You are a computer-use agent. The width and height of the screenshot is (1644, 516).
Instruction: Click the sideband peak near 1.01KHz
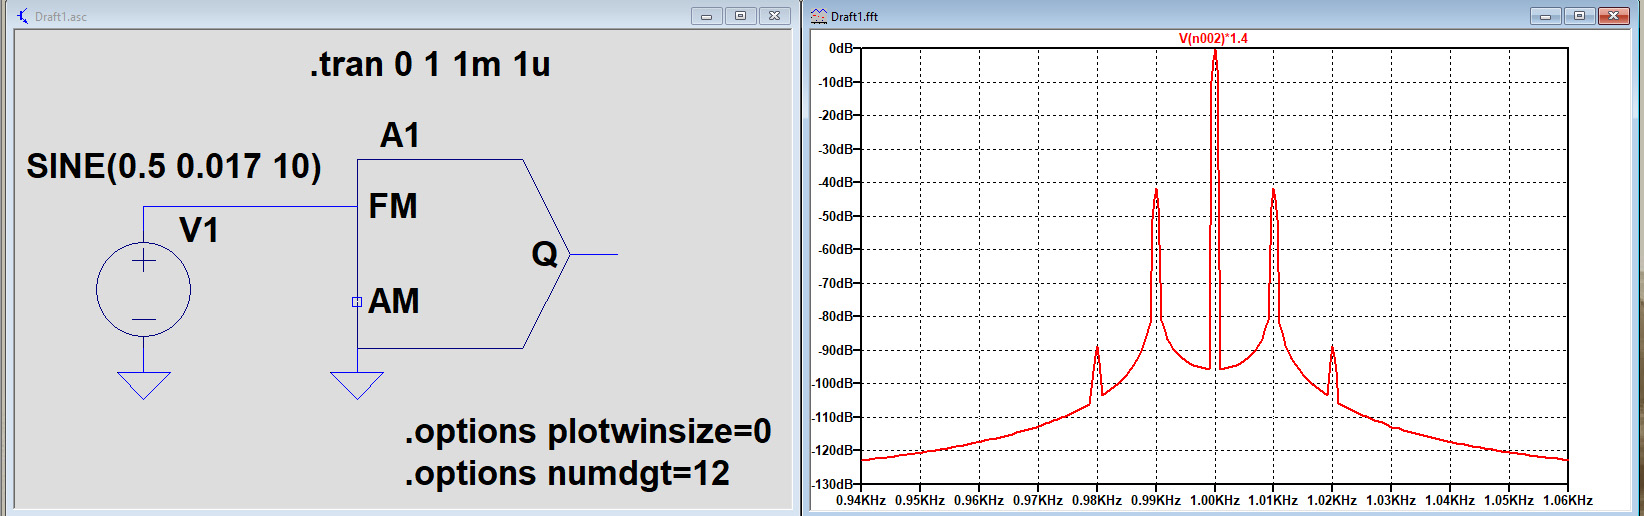[x=1273, y=190]
